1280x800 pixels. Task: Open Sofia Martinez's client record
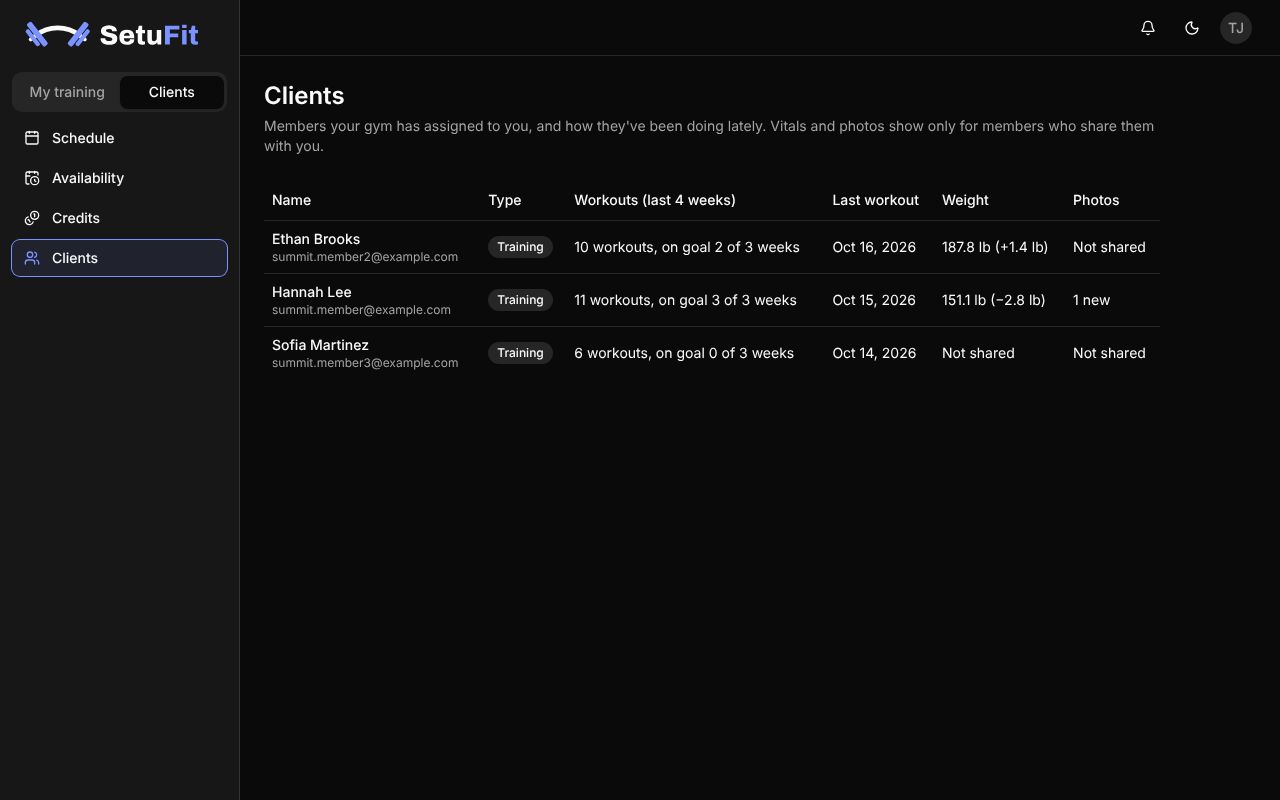tap(320, 345)
